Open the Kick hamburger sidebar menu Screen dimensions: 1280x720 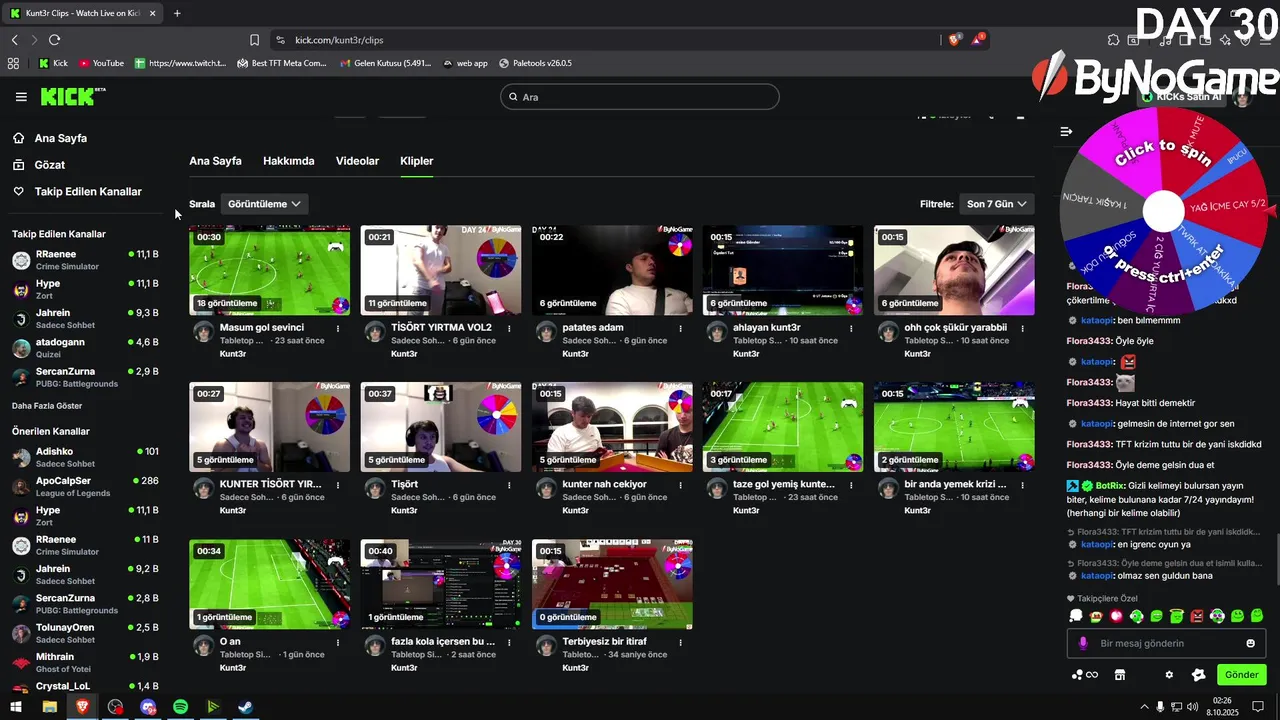(21, 97)
